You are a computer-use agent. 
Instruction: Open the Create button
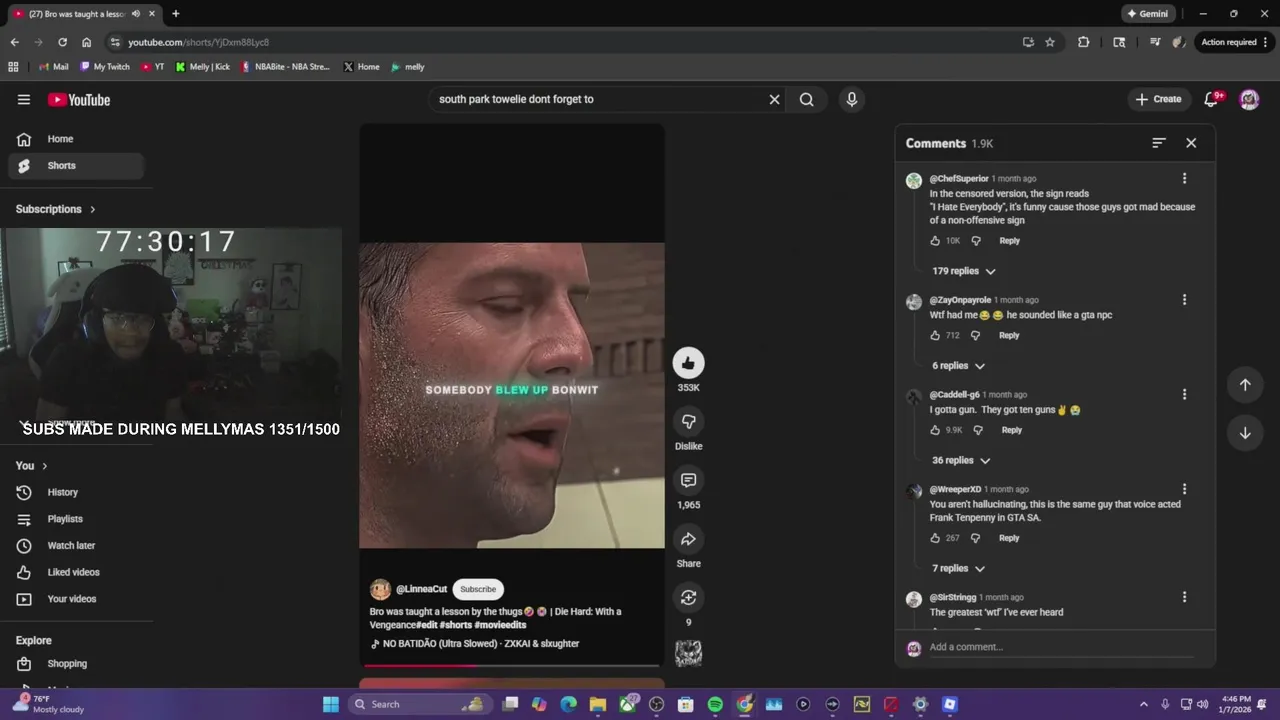click(1160, 99)
